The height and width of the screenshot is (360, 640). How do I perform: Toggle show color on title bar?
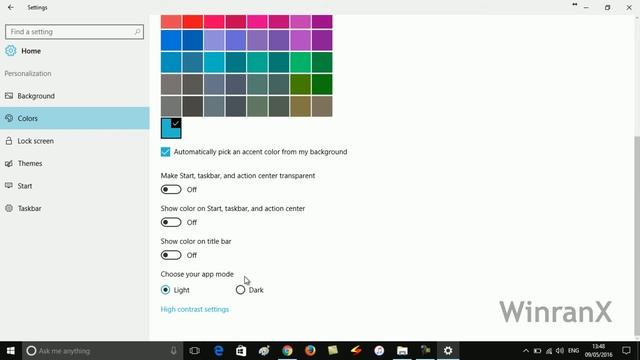tap(171, 255)
